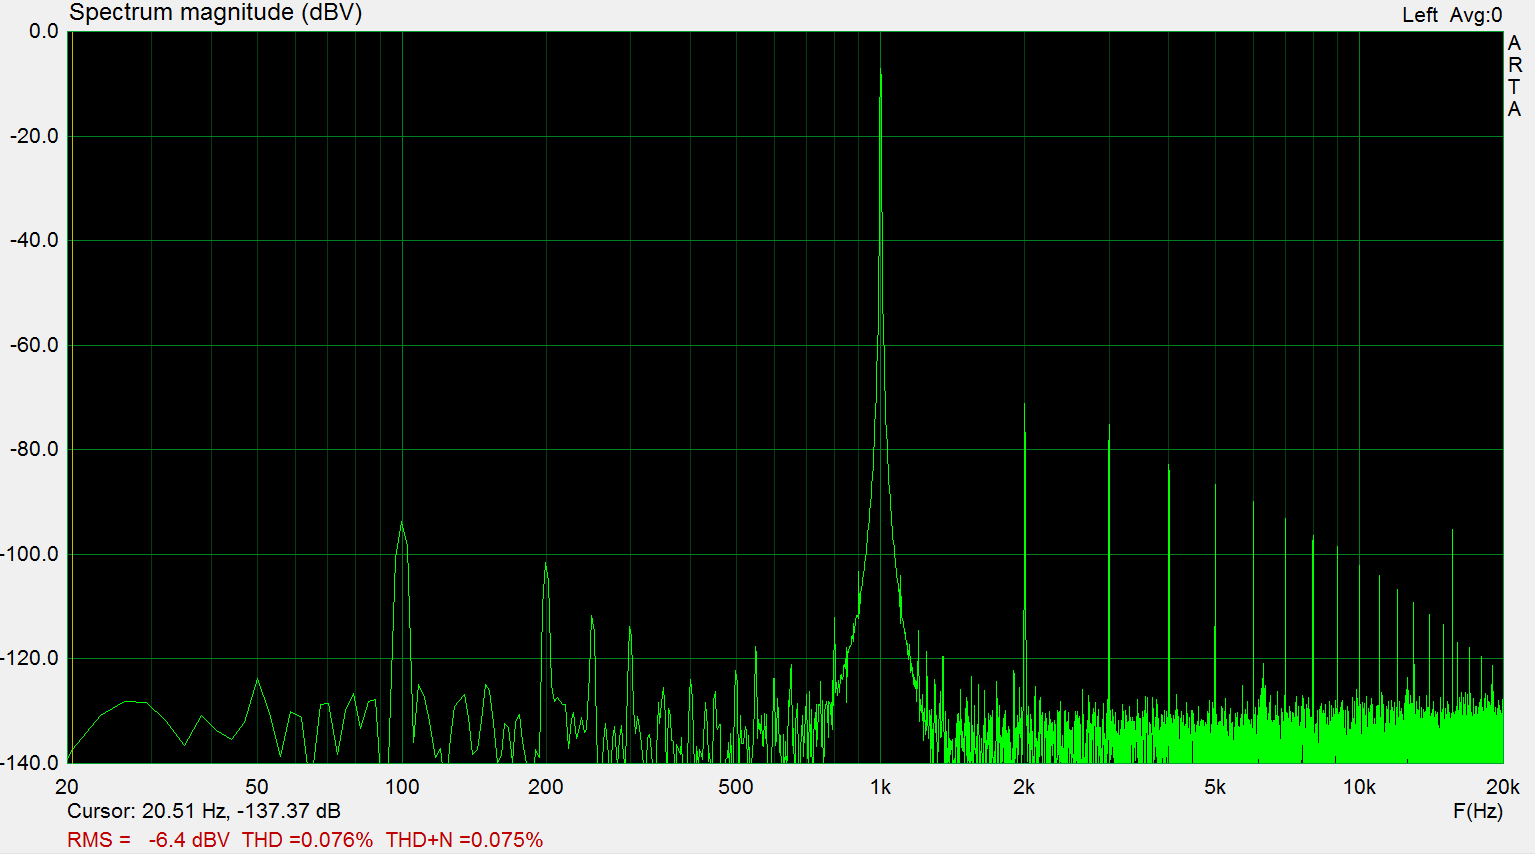Image resolution: width=1535 pixels, height=854 pixels.
Task: Click the 'Avg:0' averaging readout
Action: (x=1476, y=15)
